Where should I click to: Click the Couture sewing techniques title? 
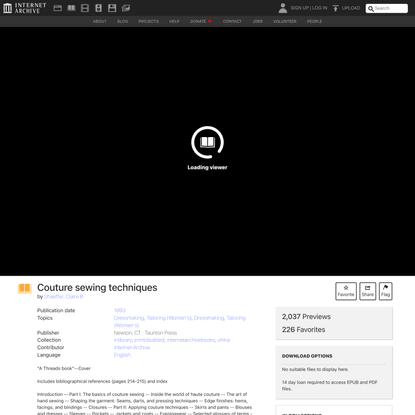97,288
